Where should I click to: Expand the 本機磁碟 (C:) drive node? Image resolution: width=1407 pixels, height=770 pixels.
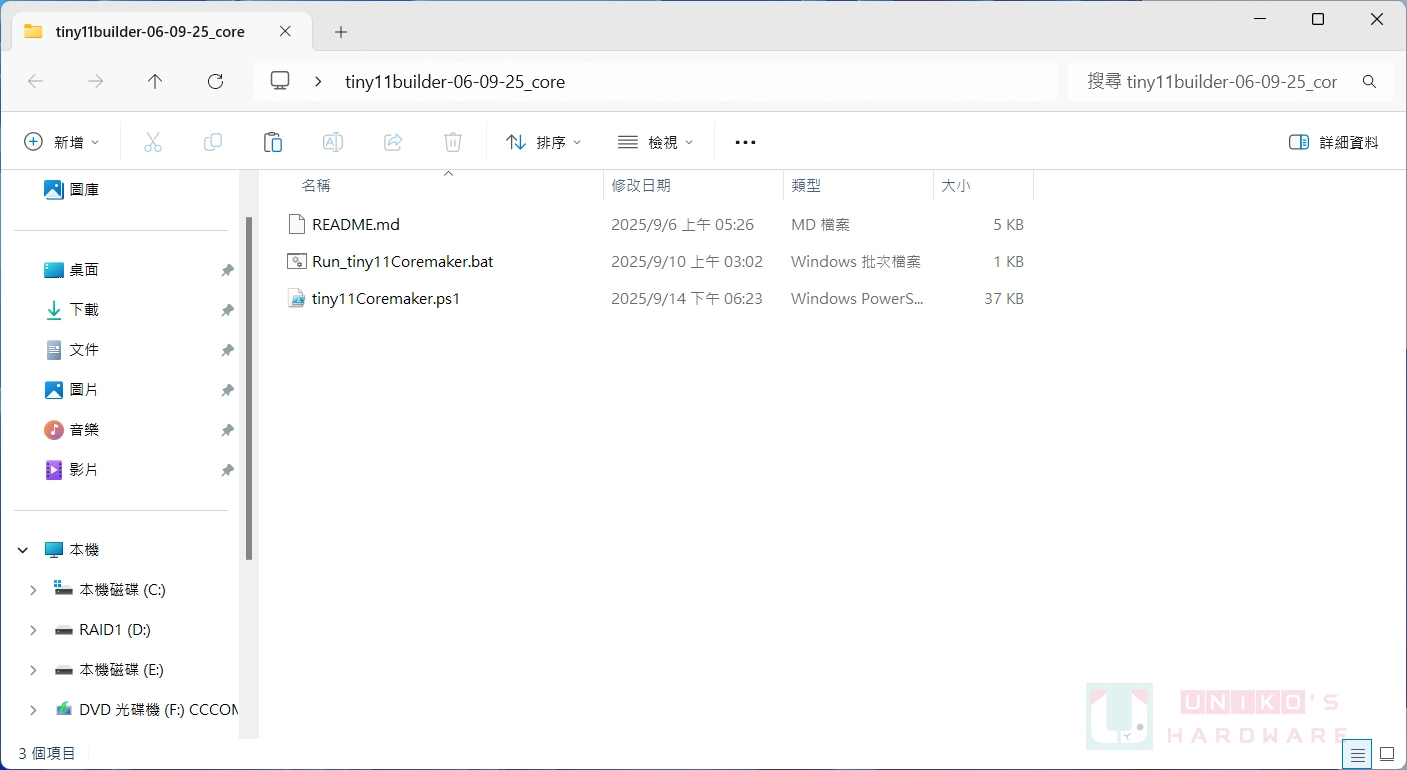click(x=33, y=590)
